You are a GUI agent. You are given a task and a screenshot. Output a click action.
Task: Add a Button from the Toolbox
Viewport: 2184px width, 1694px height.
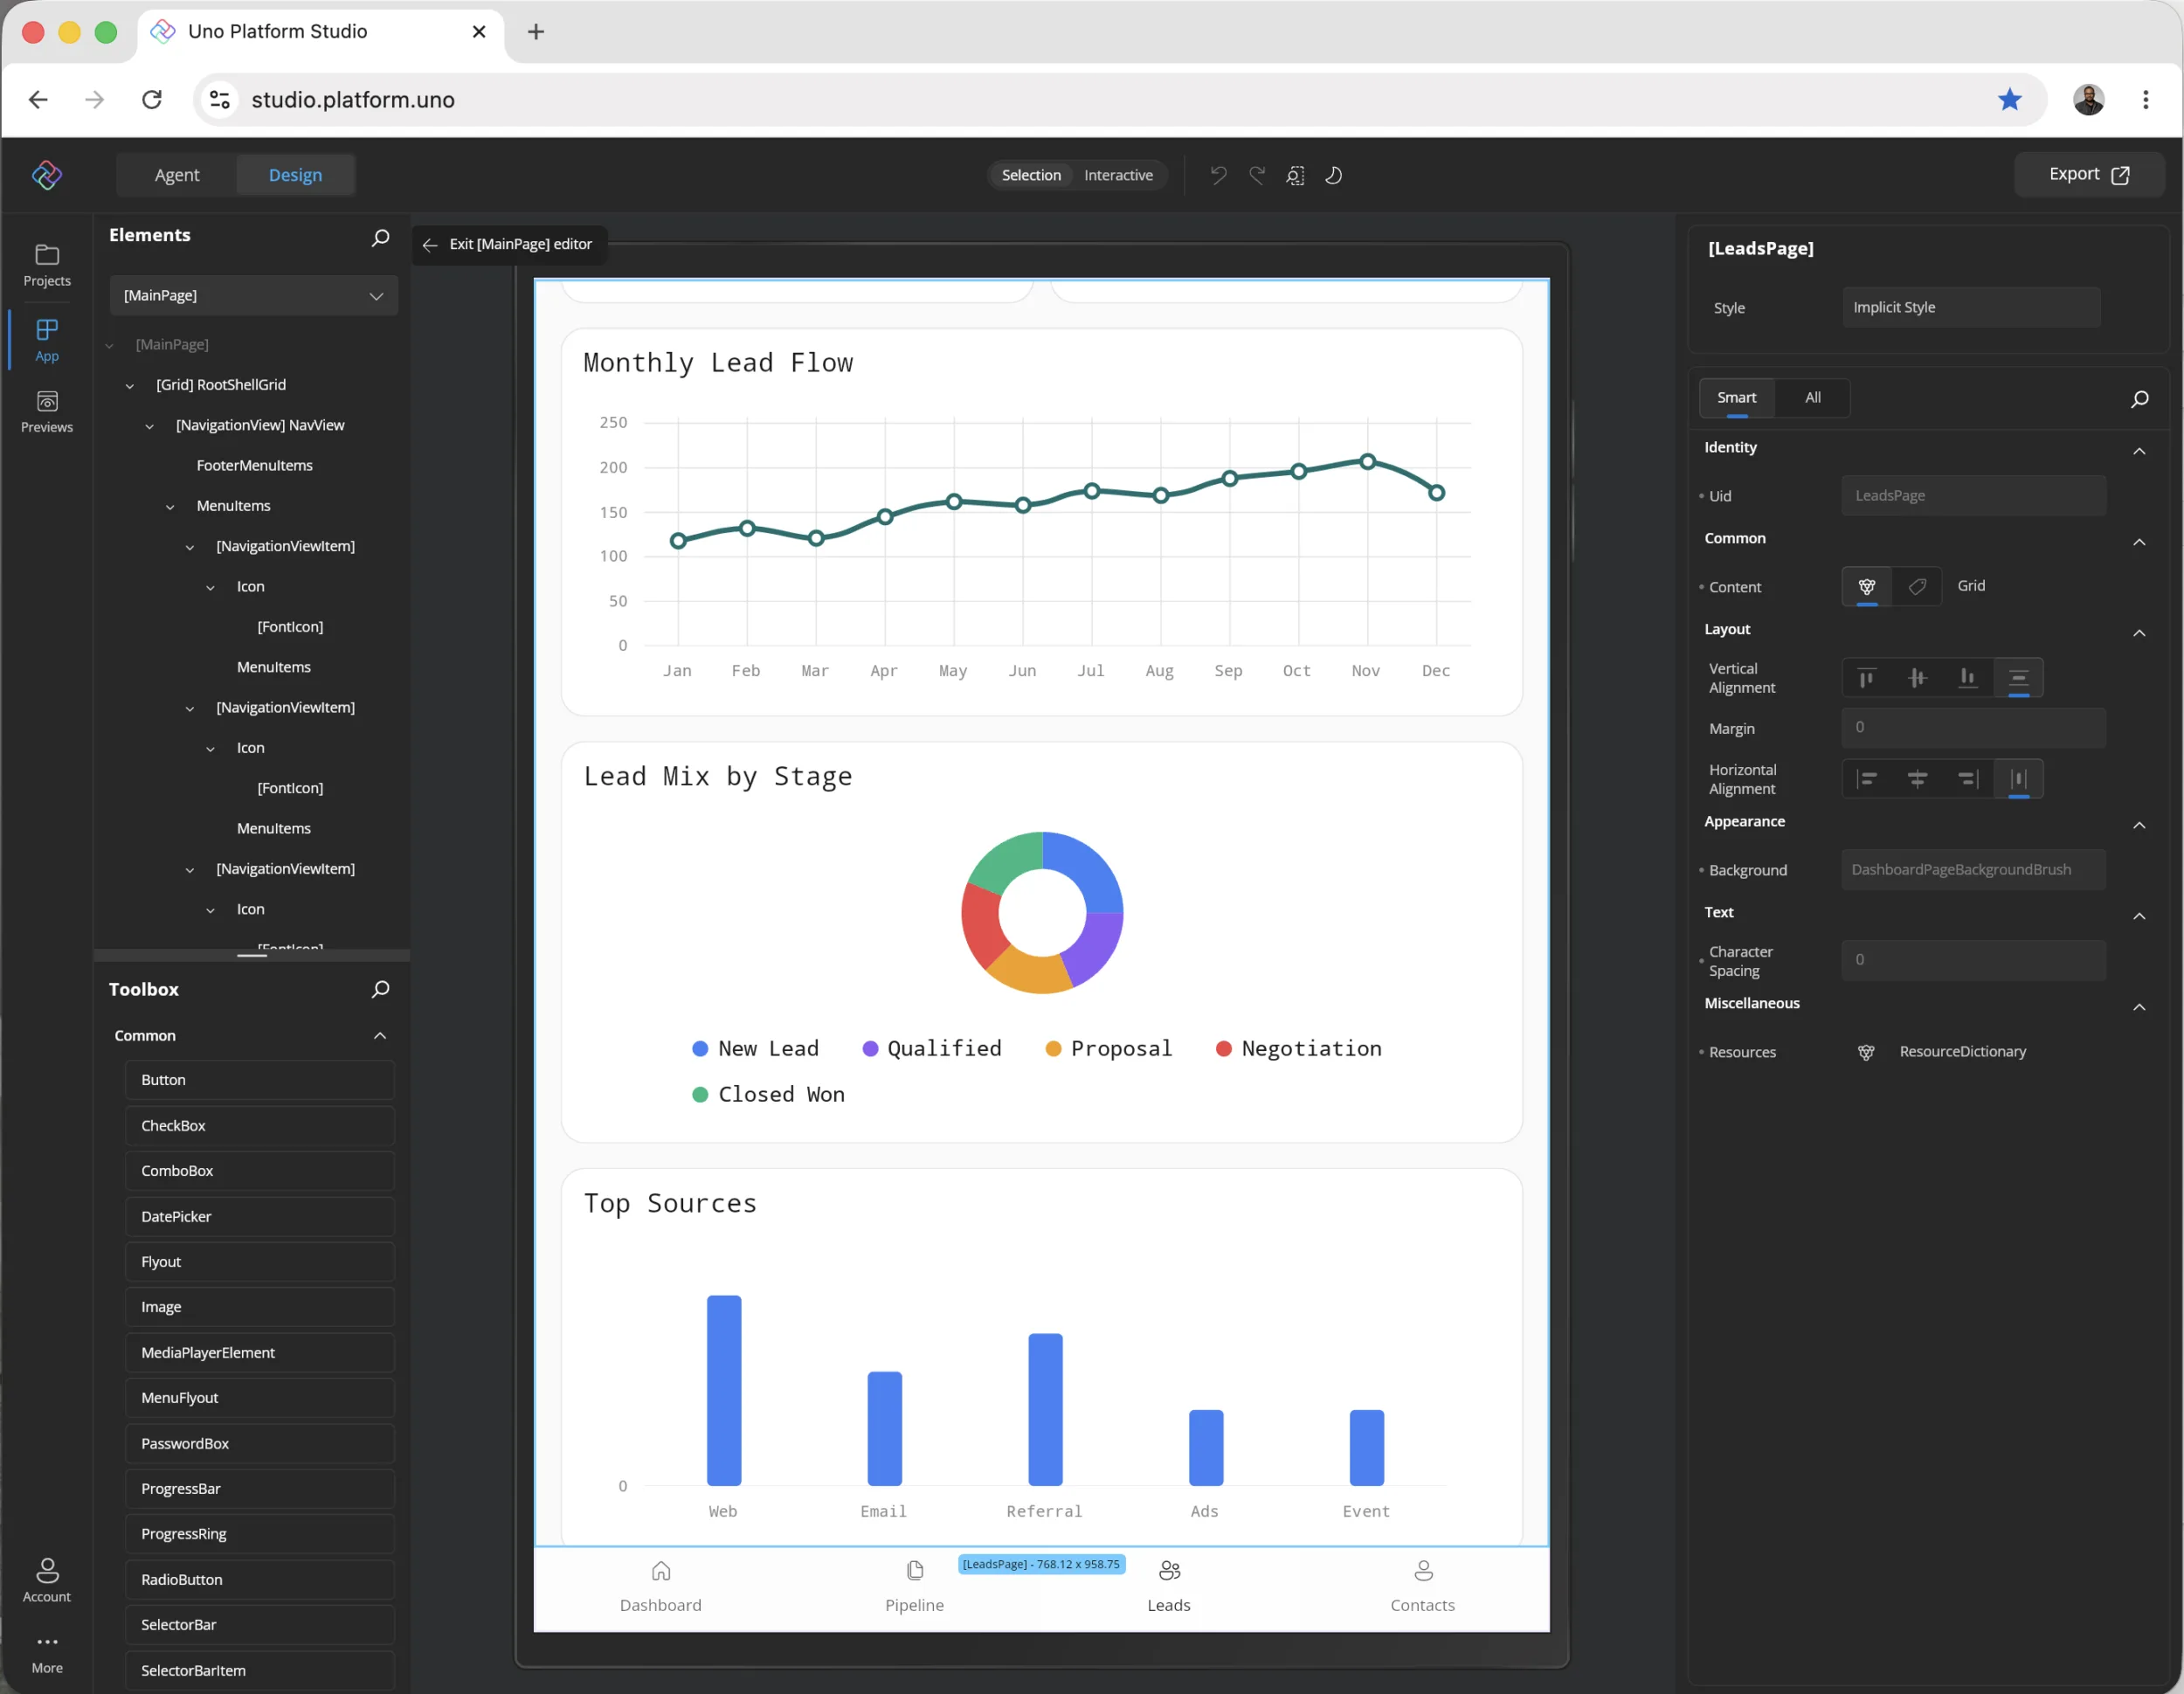260,1080
